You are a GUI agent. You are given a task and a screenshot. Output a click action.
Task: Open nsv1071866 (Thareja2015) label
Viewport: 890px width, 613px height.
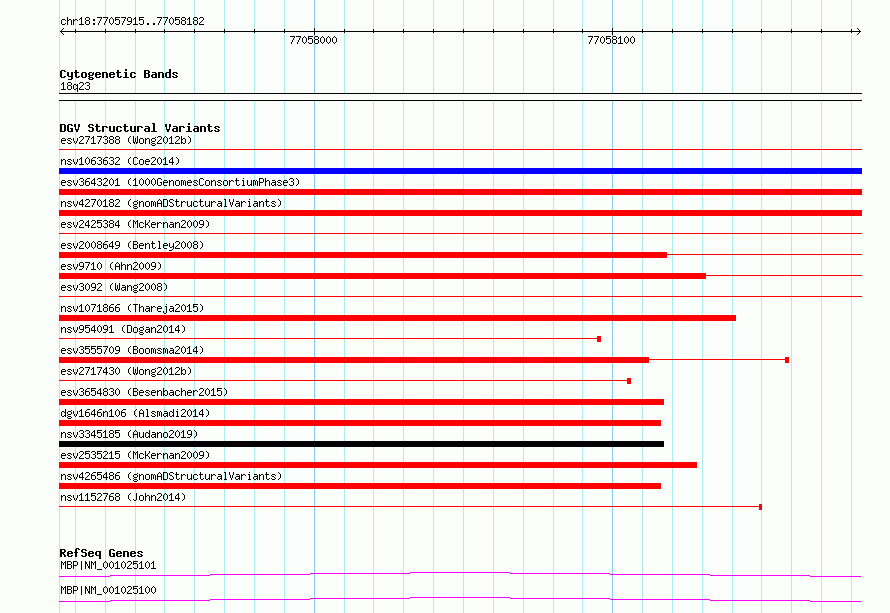[132, 308]
